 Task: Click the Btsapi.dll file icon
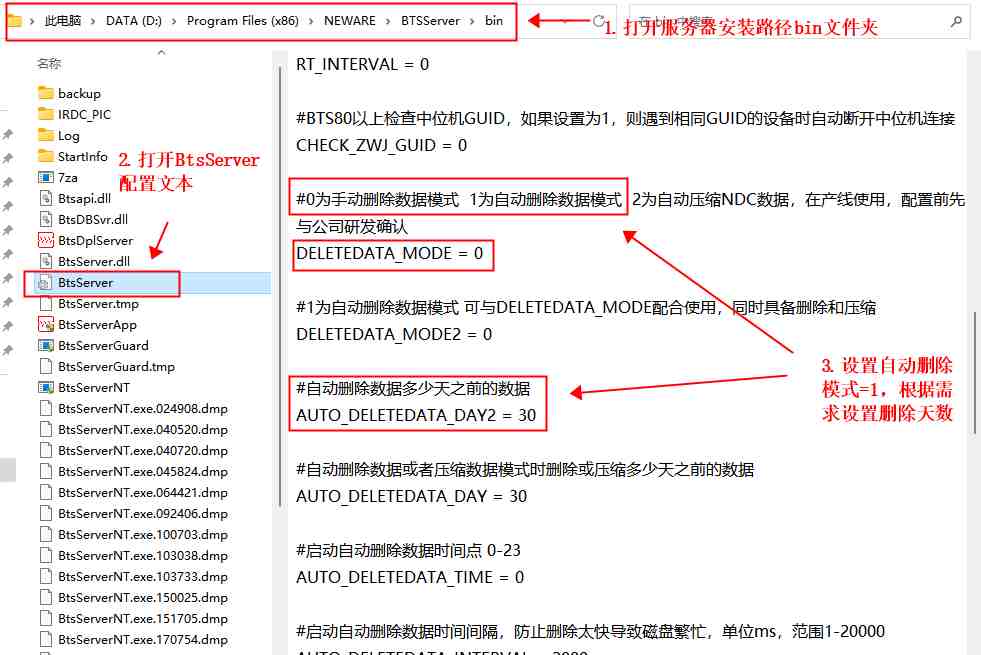45,199
